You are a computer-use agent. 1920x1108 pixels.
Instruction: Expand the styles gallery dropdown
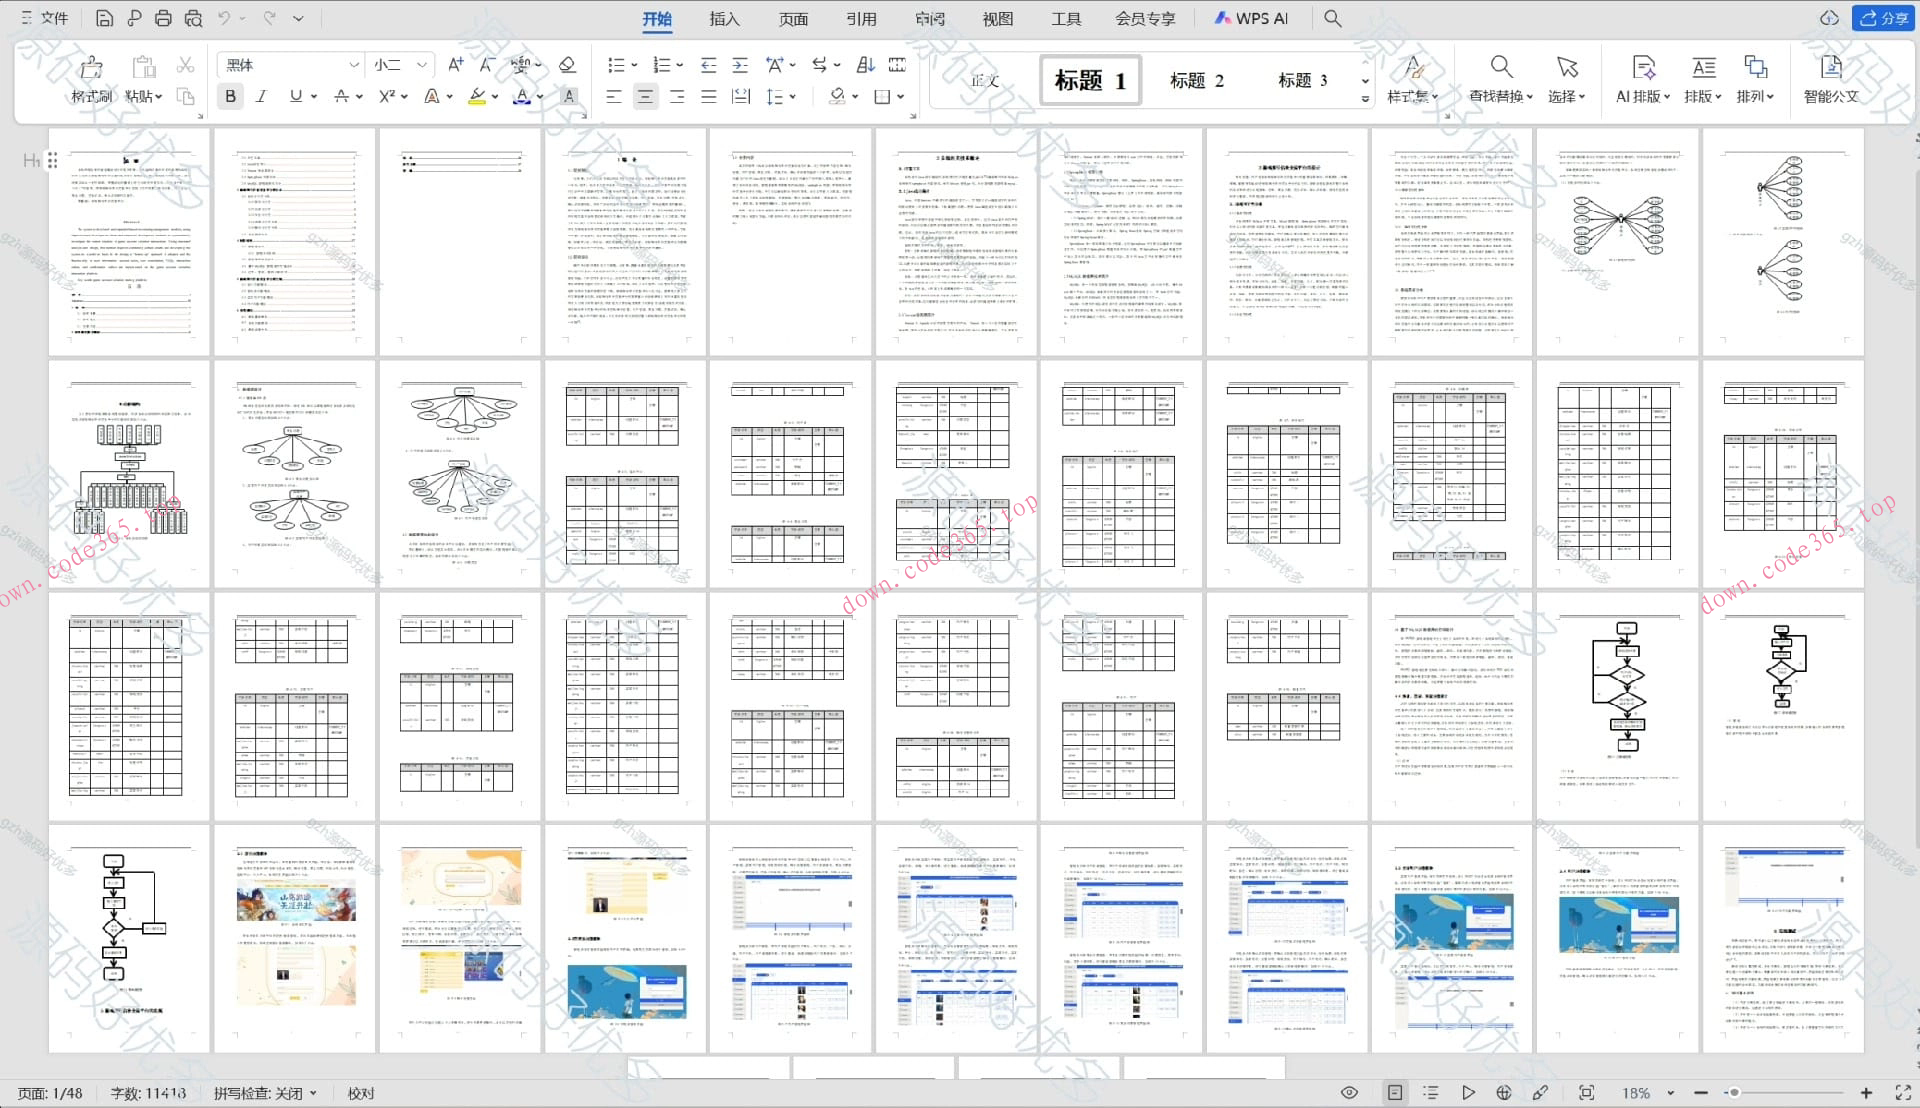1365,99
